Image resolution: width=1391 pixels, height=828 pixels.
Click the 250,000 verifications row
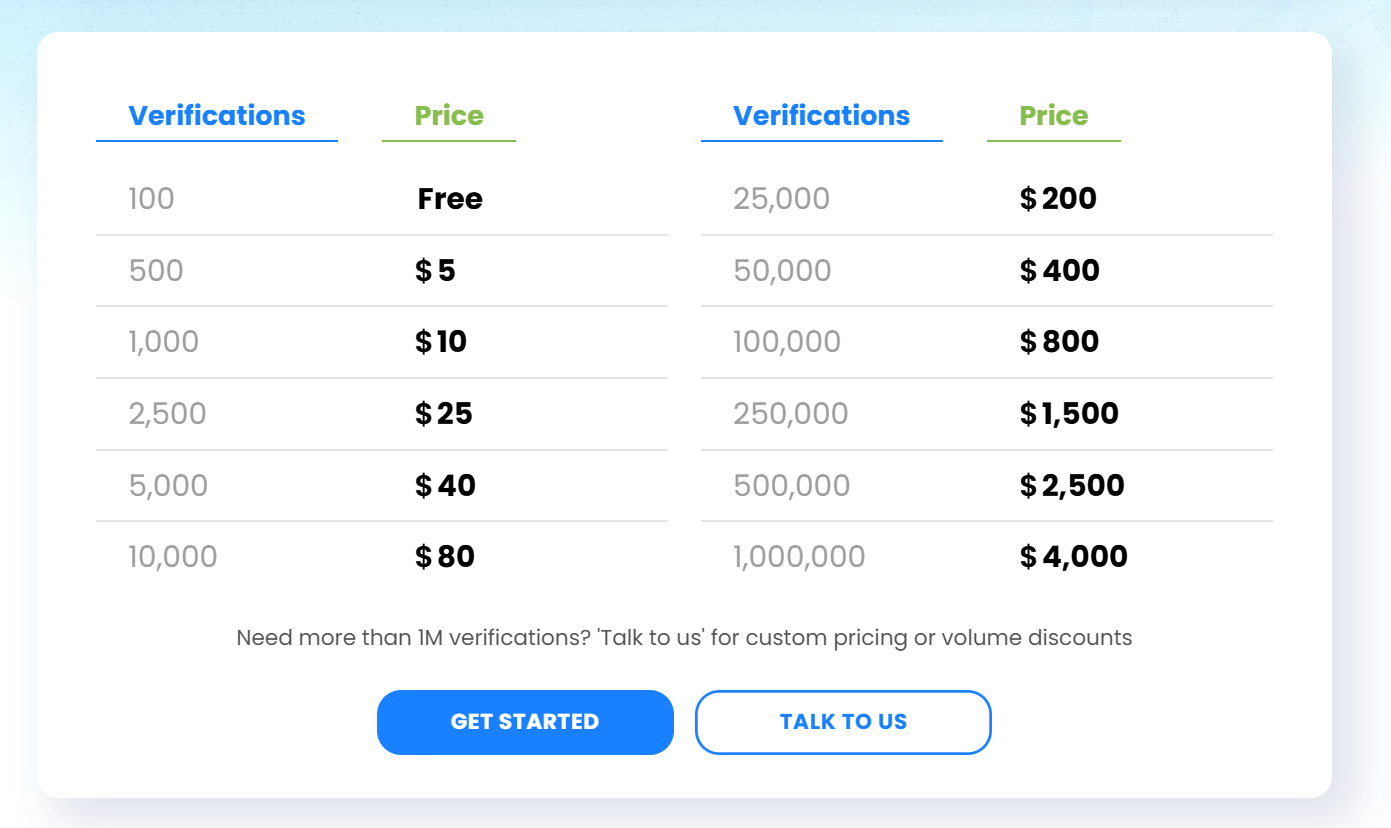pos(790,414)
